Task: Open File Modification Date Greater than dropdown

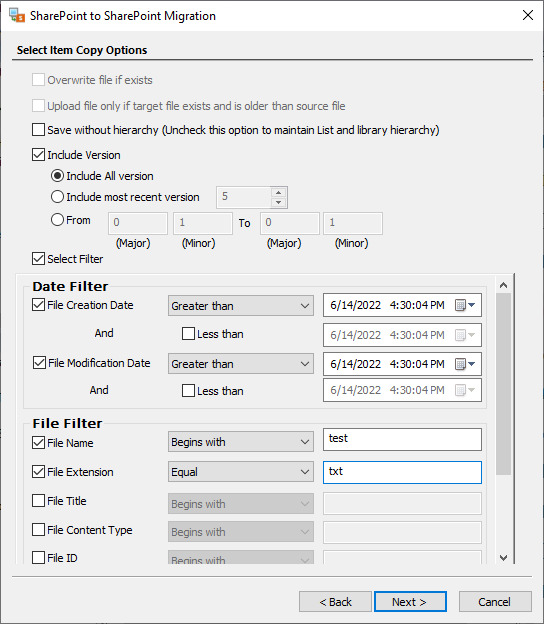Action: point(241,364)
